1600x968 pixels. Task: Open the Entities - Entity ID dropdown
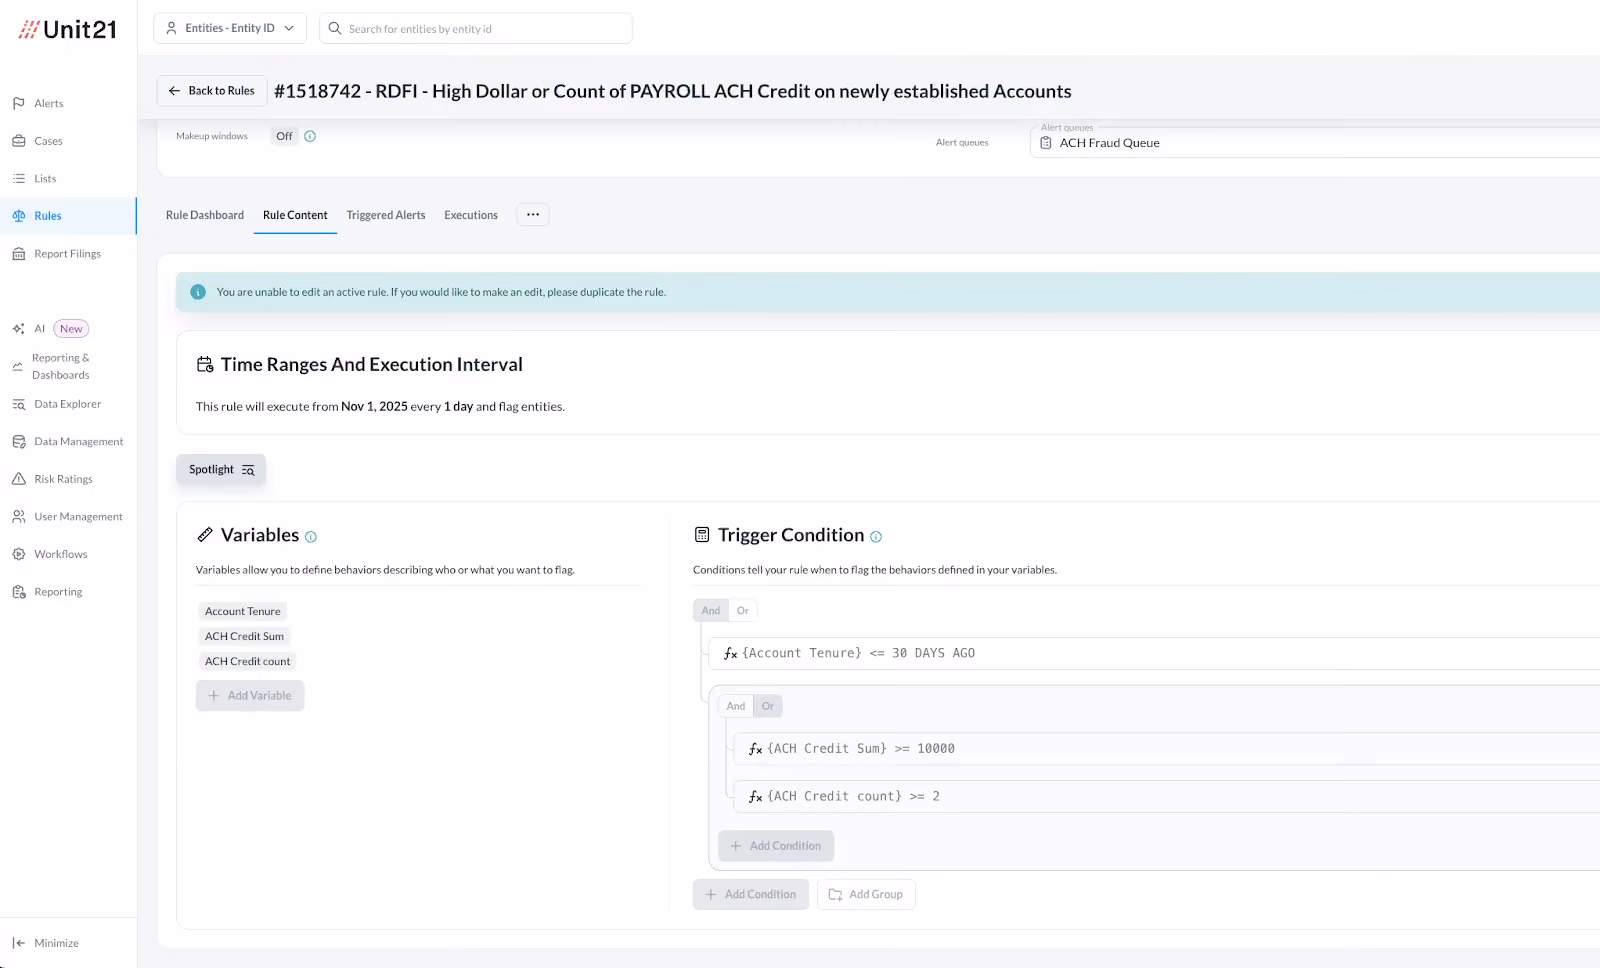[x=230, y=28]
